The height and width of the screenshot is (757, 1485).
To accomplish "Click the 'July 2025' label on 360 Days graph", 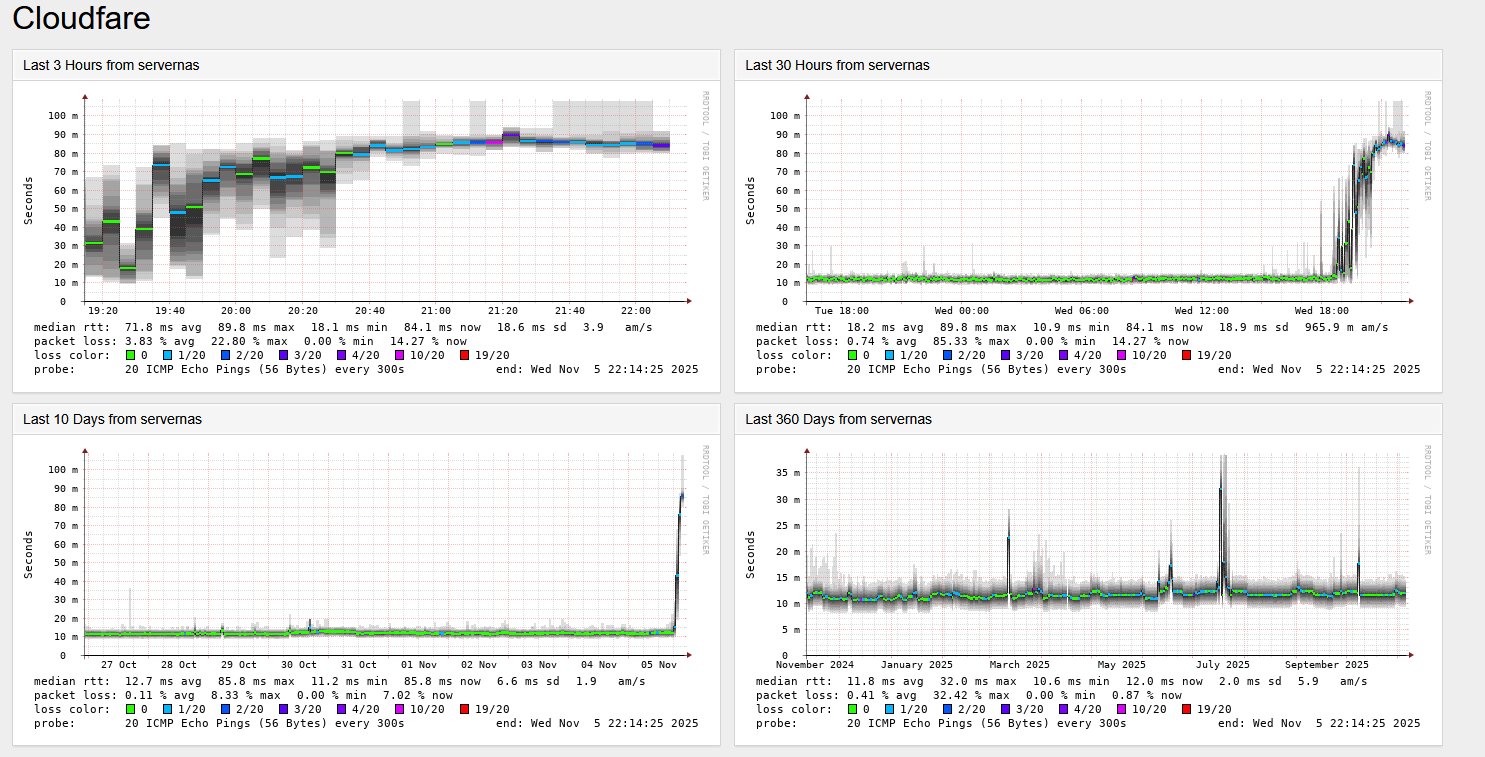I will (1224, 665).
